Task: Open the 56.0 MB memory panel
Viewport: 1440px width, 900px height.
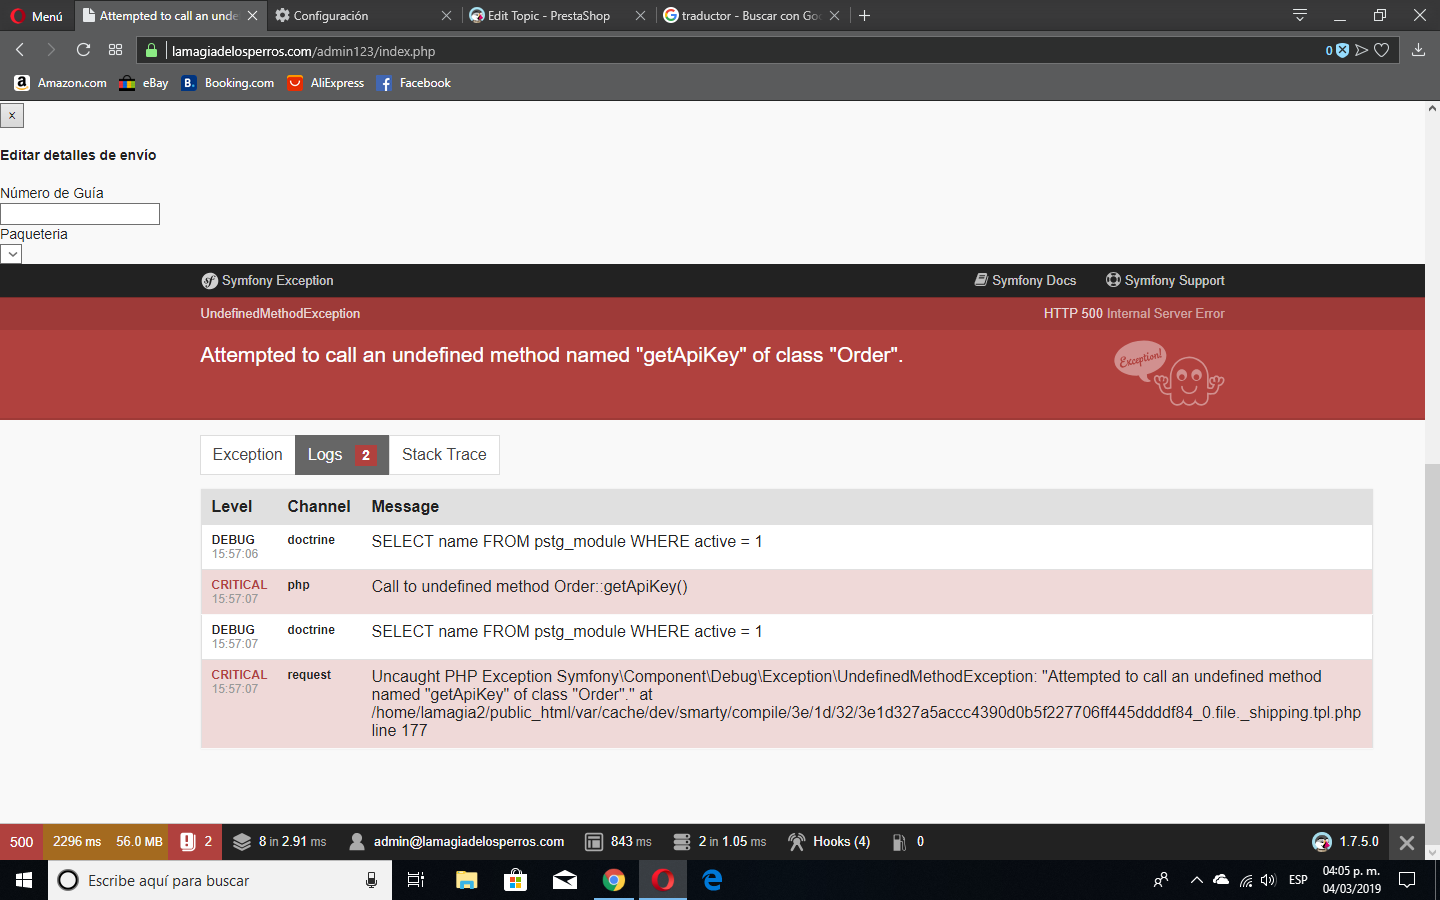Action: [139, 842]
